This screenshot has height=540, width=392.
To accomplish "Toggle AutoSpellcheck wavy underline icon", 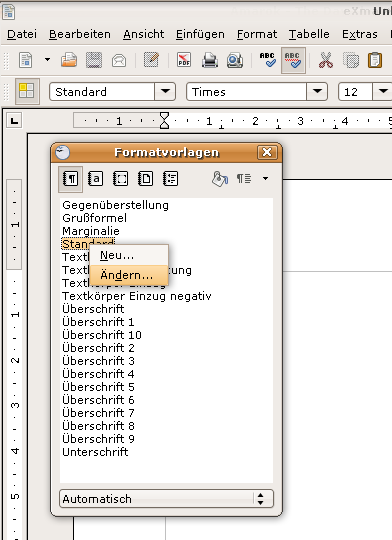I will (293, 60).
